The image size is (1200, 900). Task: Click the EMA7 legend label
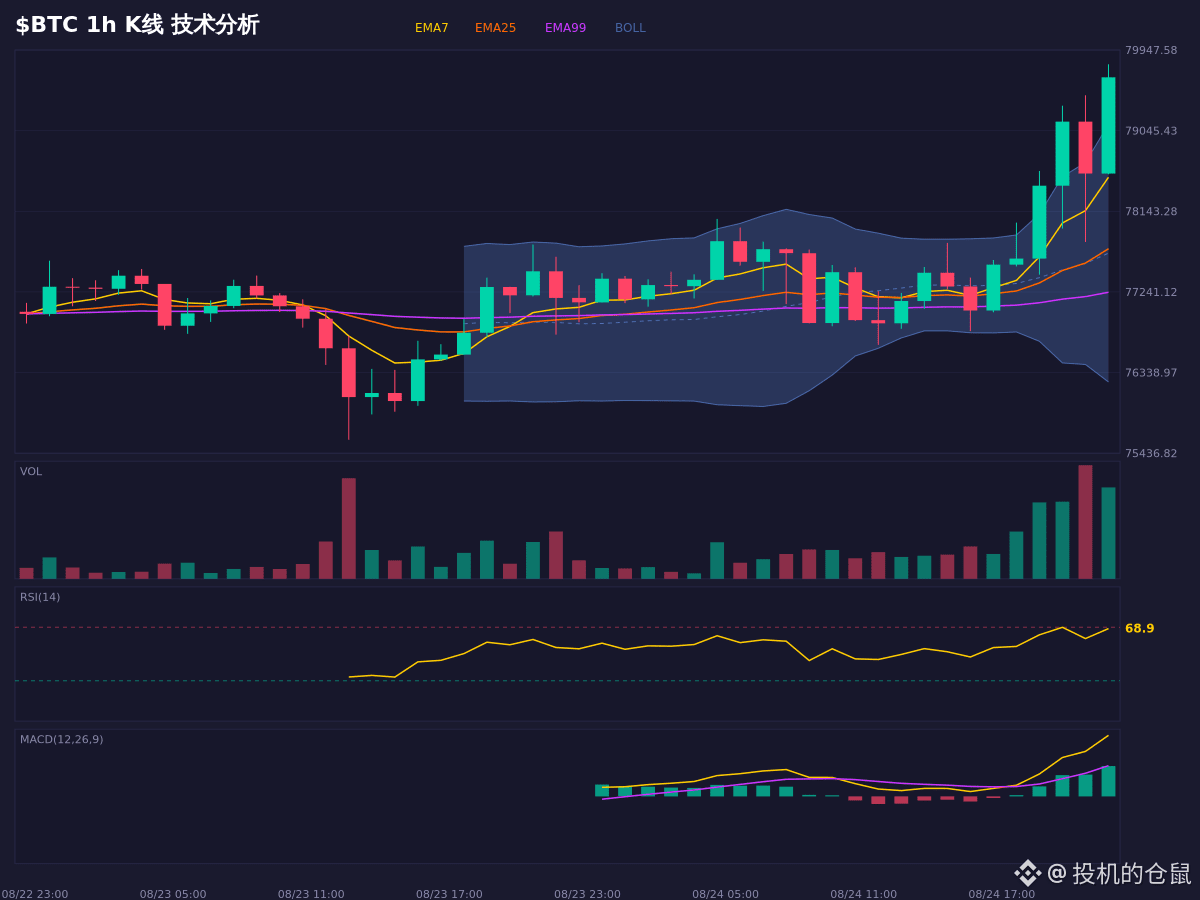point(431,28)
